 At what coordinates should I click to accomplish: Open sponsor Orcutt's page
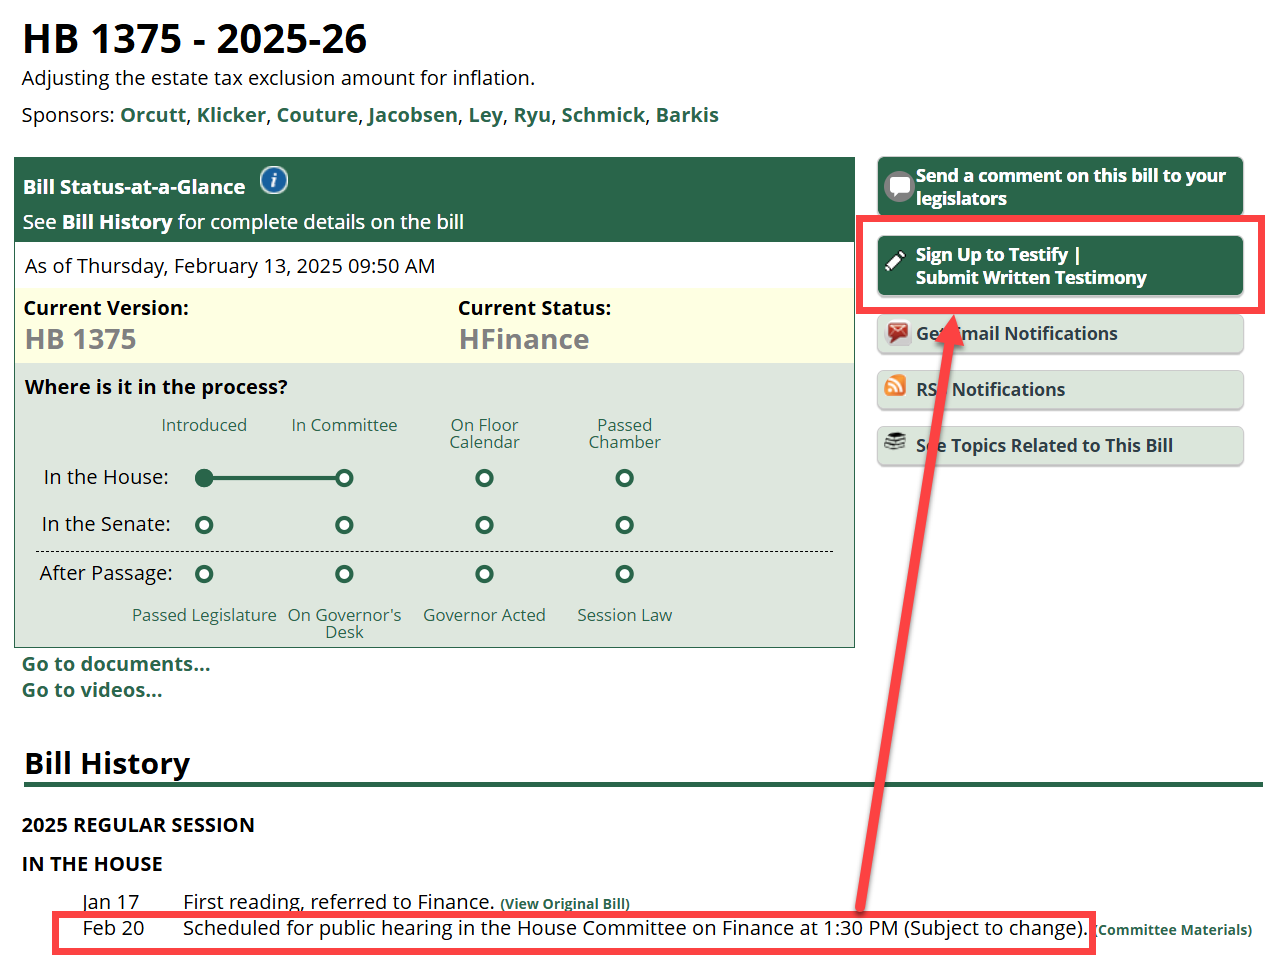tap(153, 115)
